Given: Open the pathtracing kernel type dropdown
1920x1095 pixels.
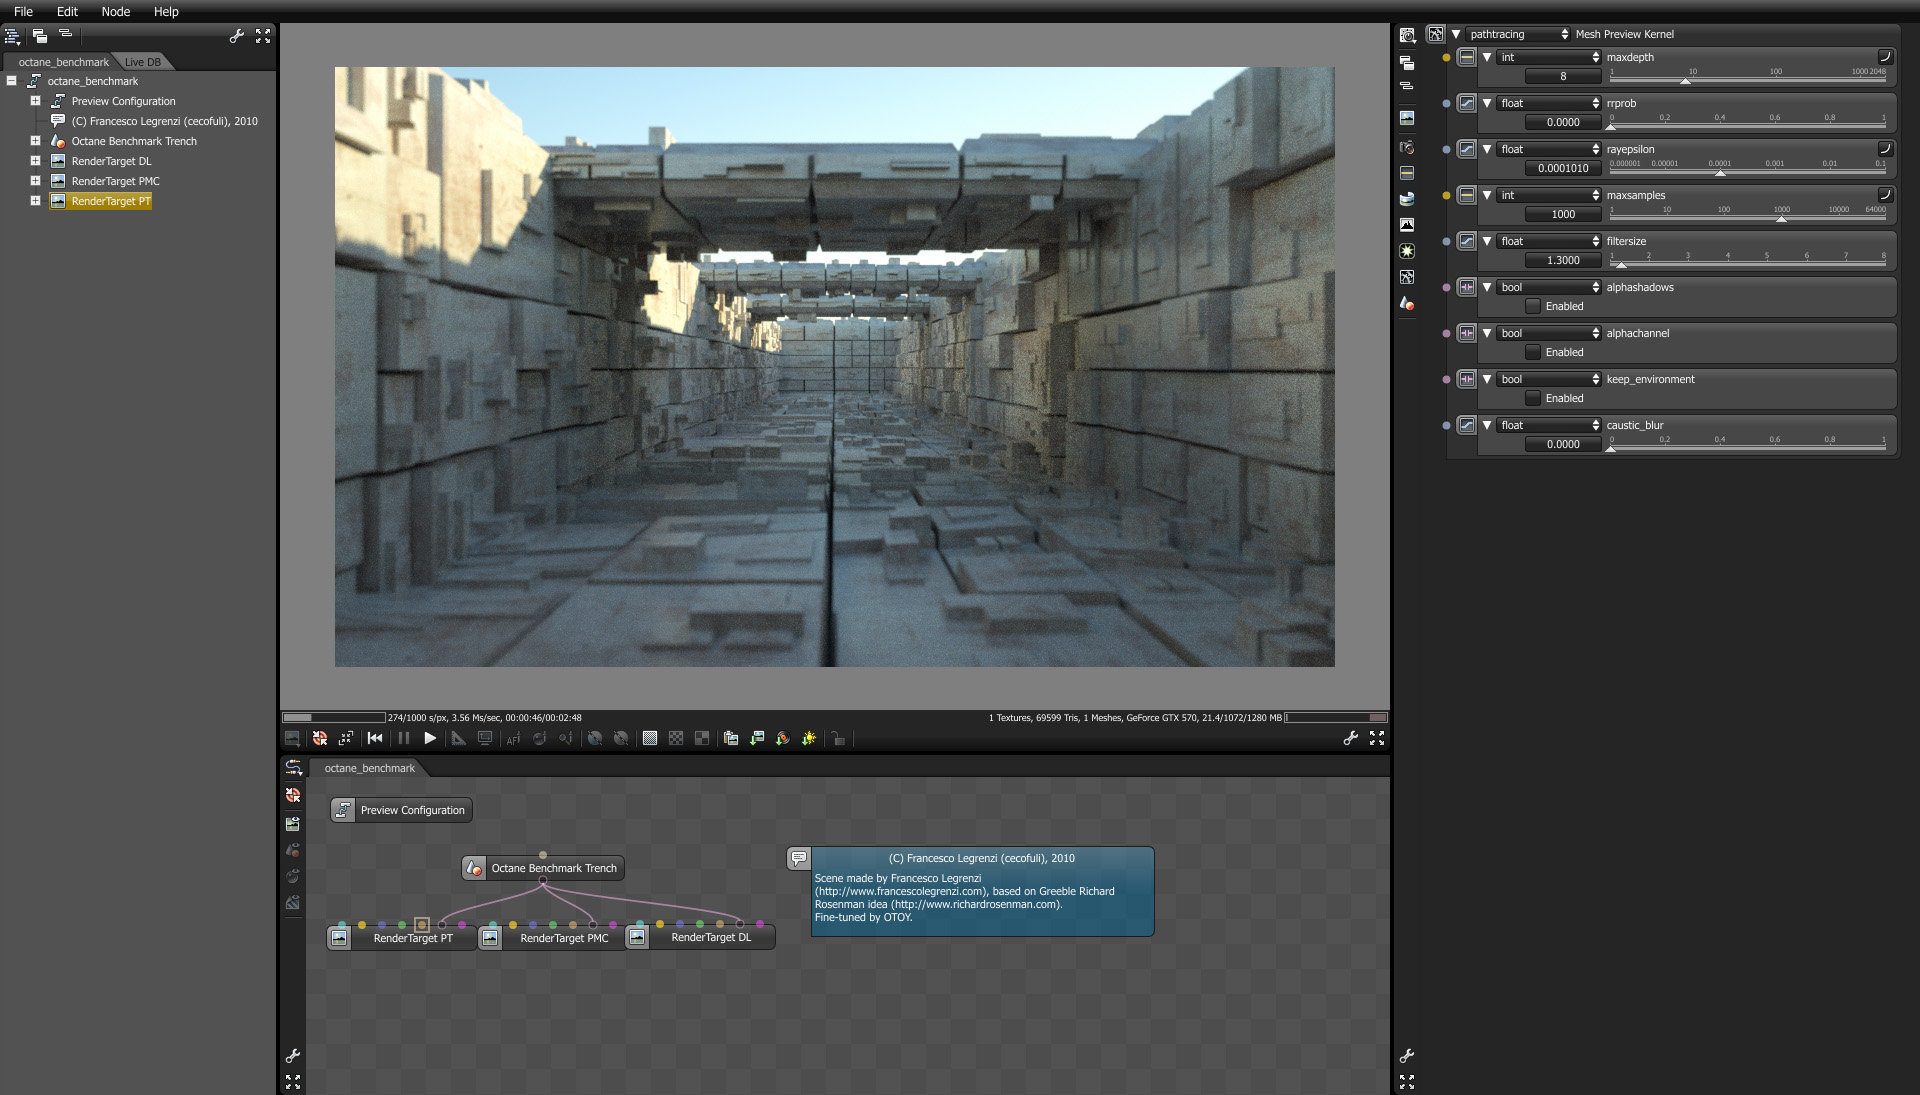Looking at the screenshot, I should pos(1518,34).
